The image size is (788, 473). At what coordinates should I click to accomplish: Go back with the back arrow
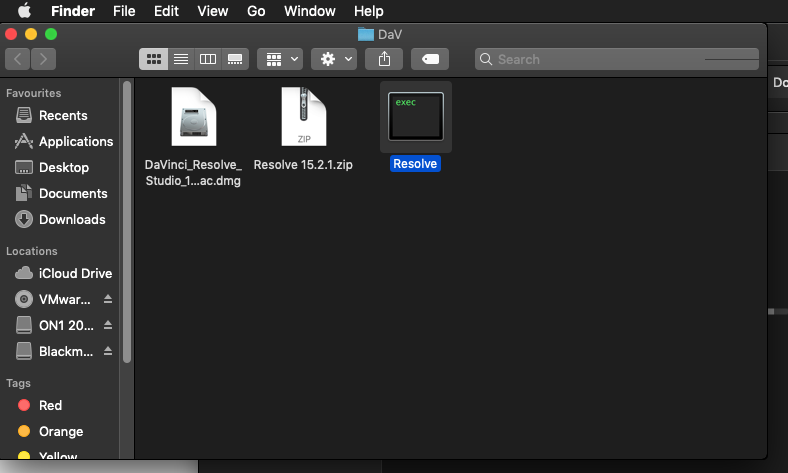[18, 59]
